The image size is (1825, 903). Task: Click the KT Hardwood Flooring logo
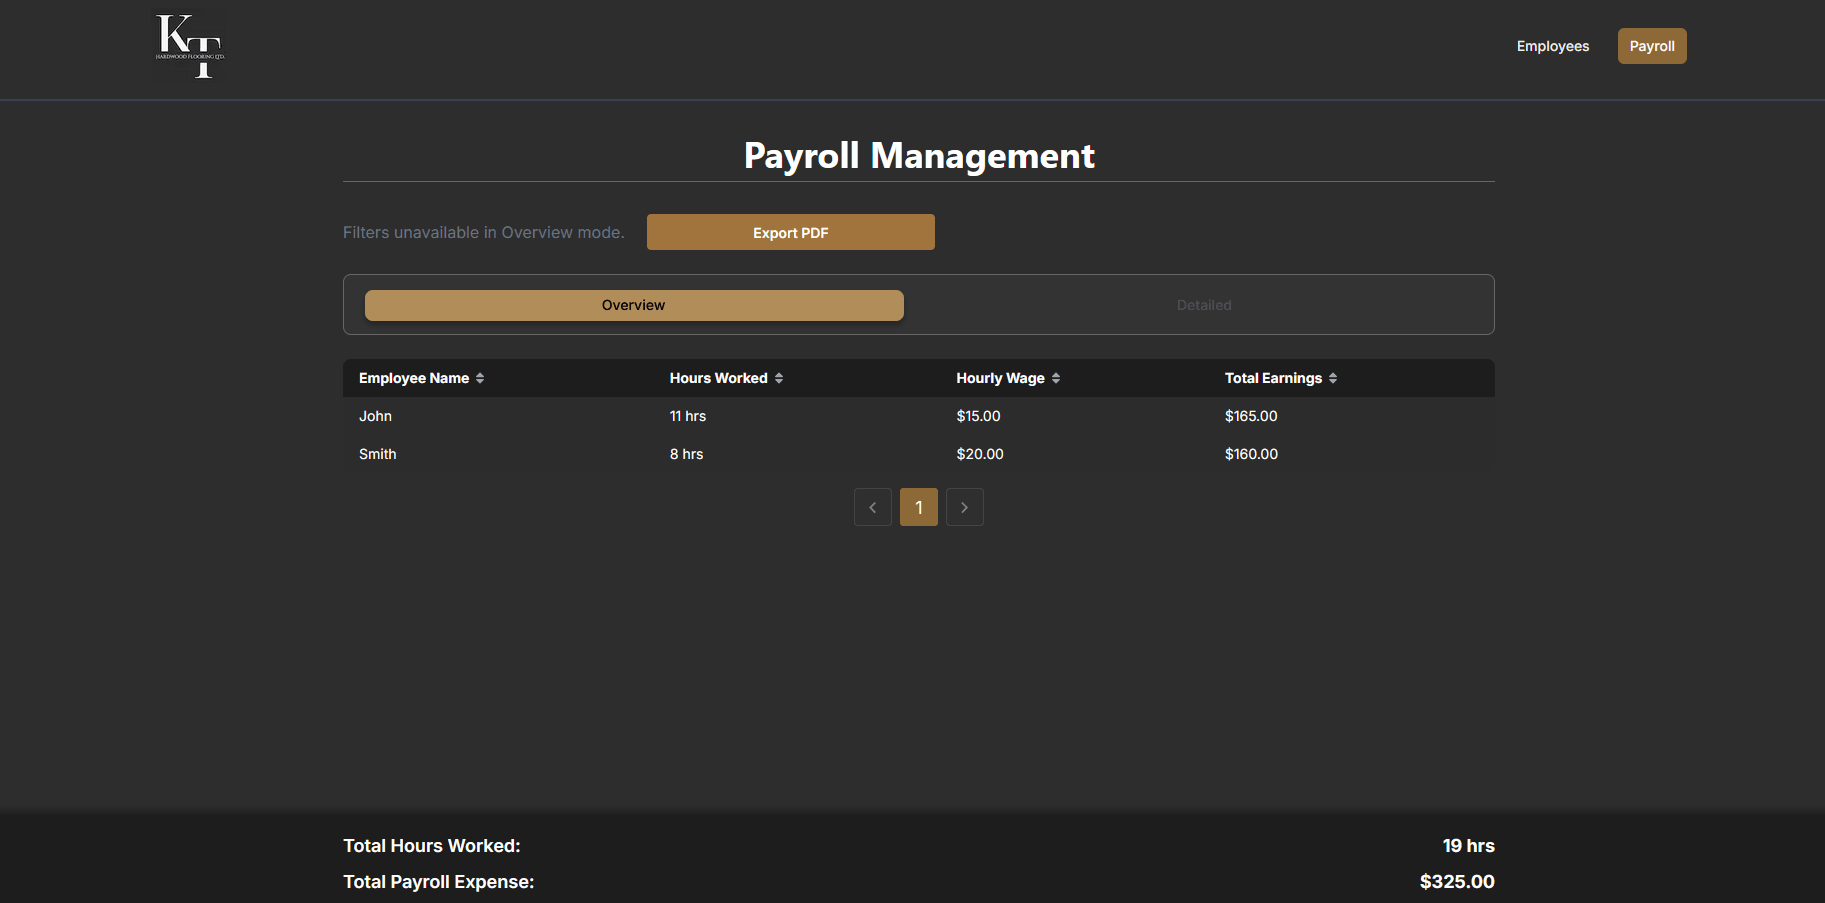coord(190,46)
